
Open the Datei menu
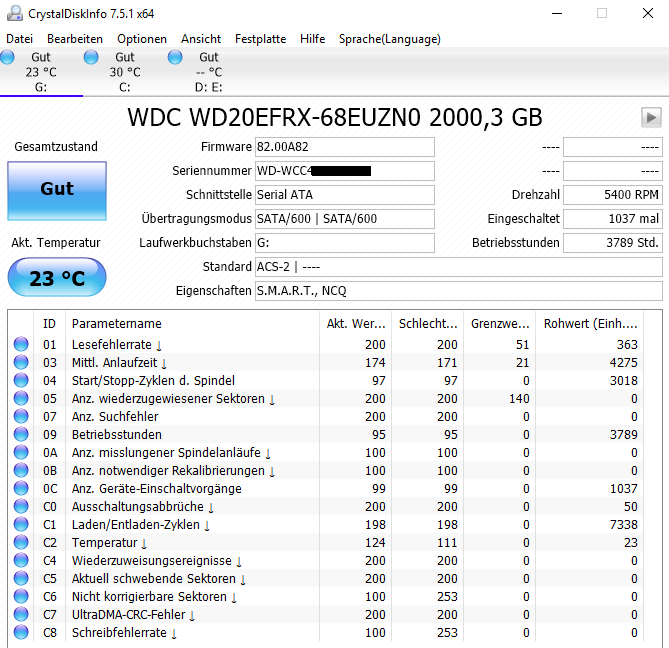(x=19, y=39)
